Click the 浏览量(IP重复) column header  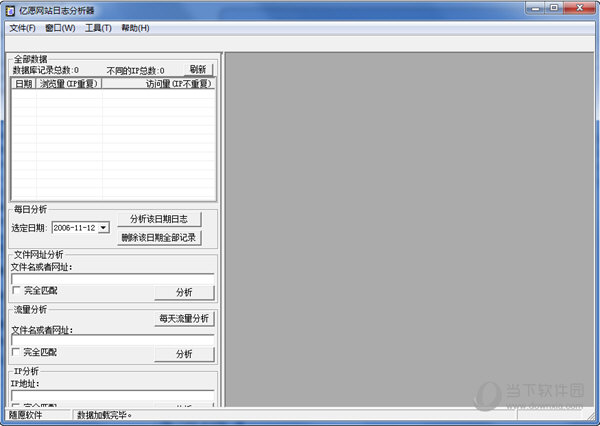(x=68, y=83)
